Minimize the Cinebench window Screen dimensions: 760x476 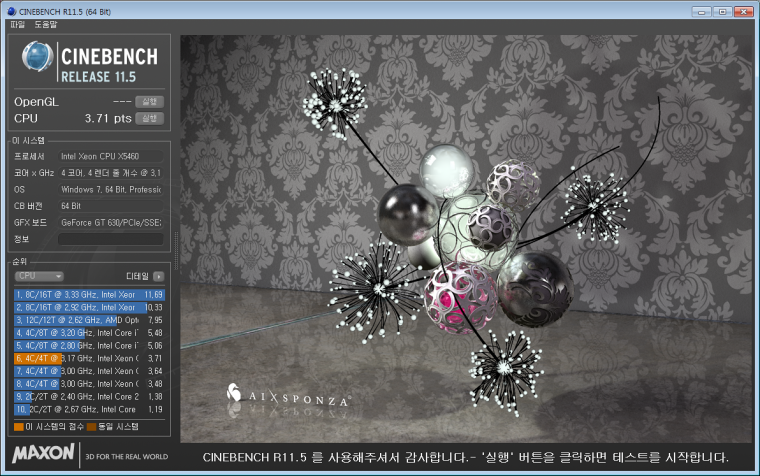(701, 11)
